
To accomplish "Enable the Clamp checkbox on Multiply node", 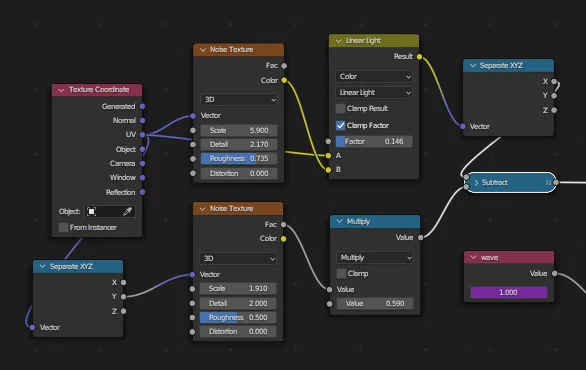I will (341, 274).
